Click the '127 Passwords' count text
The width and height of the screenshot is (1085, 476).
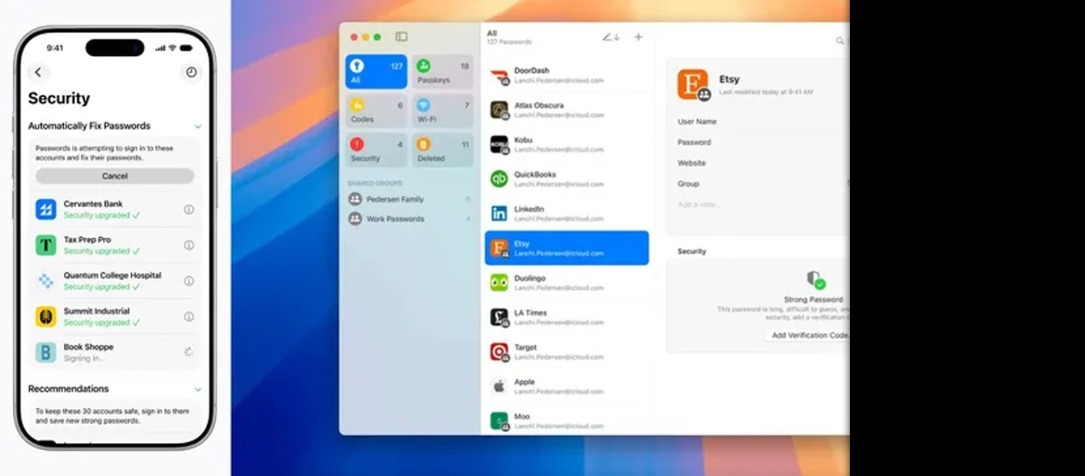[x=509, y=42]
